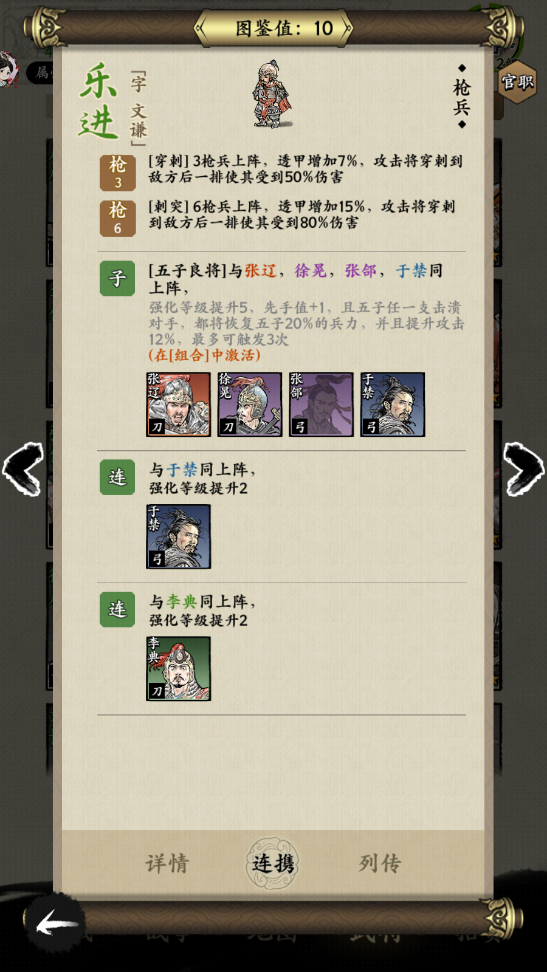The image size is (547, 972).
Task: Tap the green 李典 name link
Action: click(x=181, y=601)
